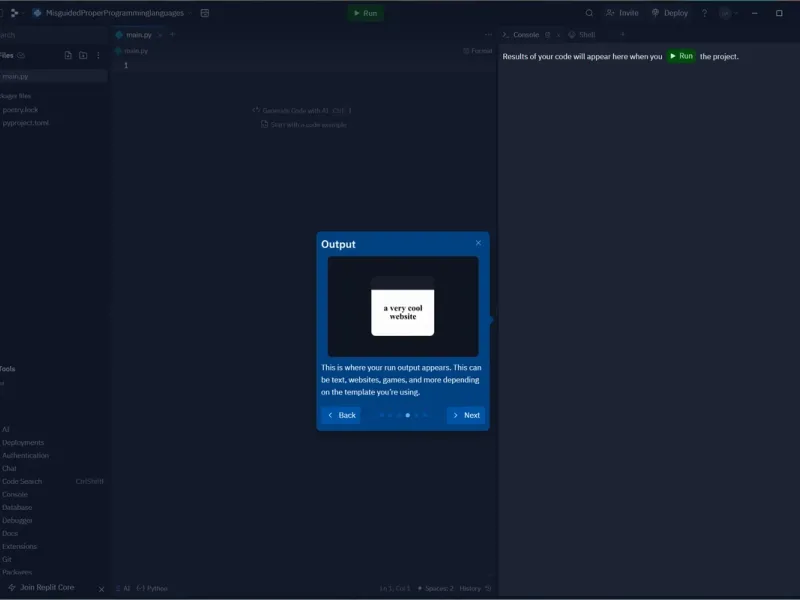
Task: Close the Console tab
Action: [x=558, y=35]
